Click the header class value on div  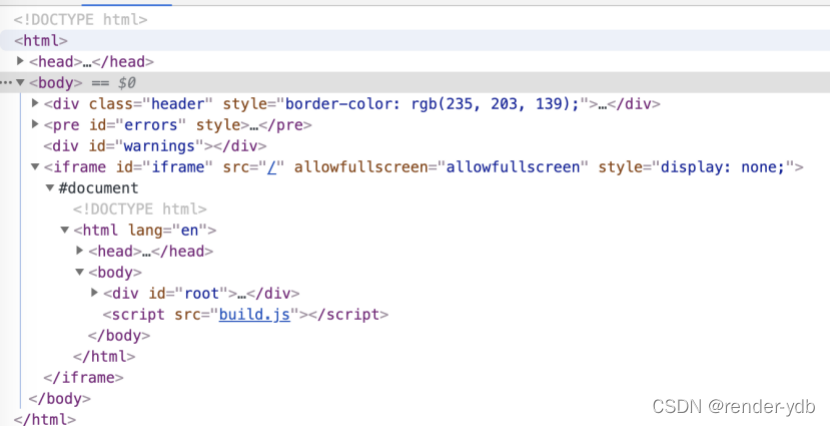point(177,104)
